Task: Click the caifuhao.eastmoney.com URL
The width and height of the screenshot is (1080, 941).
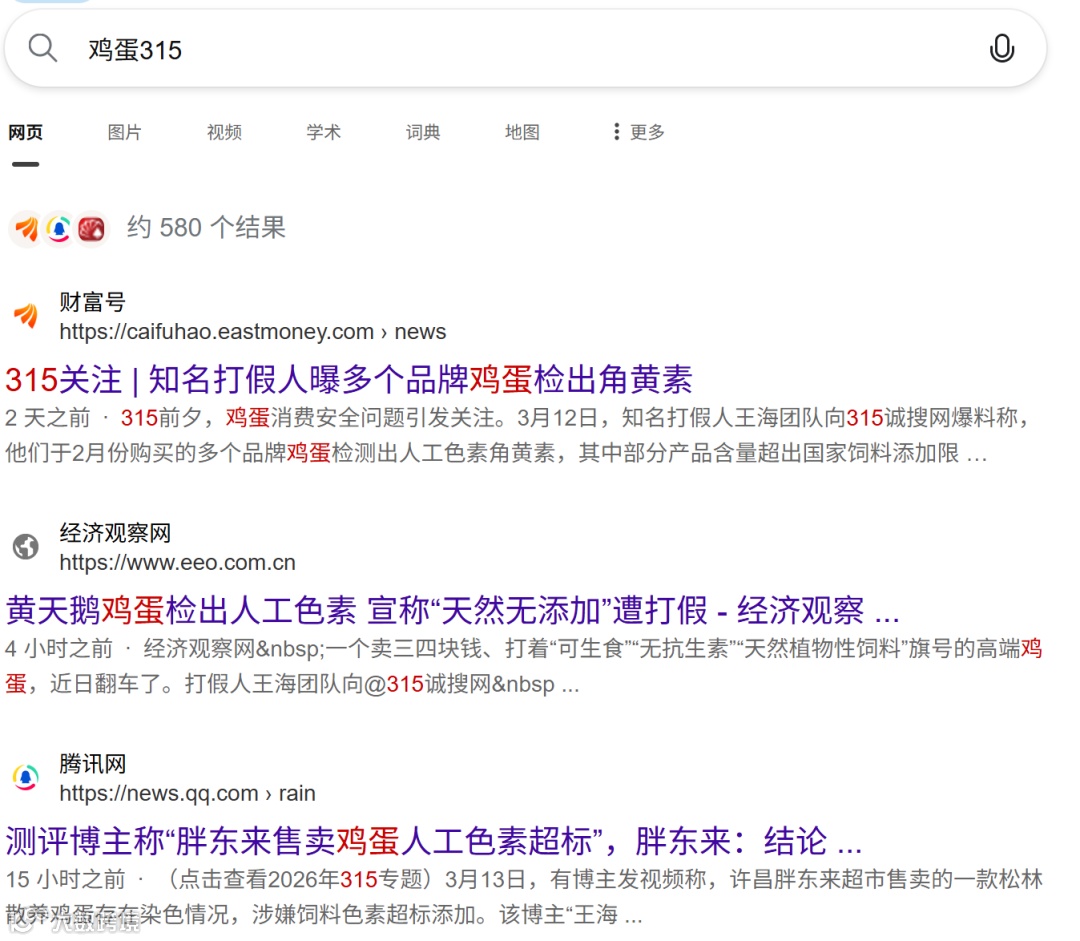Action: (253, 332)
